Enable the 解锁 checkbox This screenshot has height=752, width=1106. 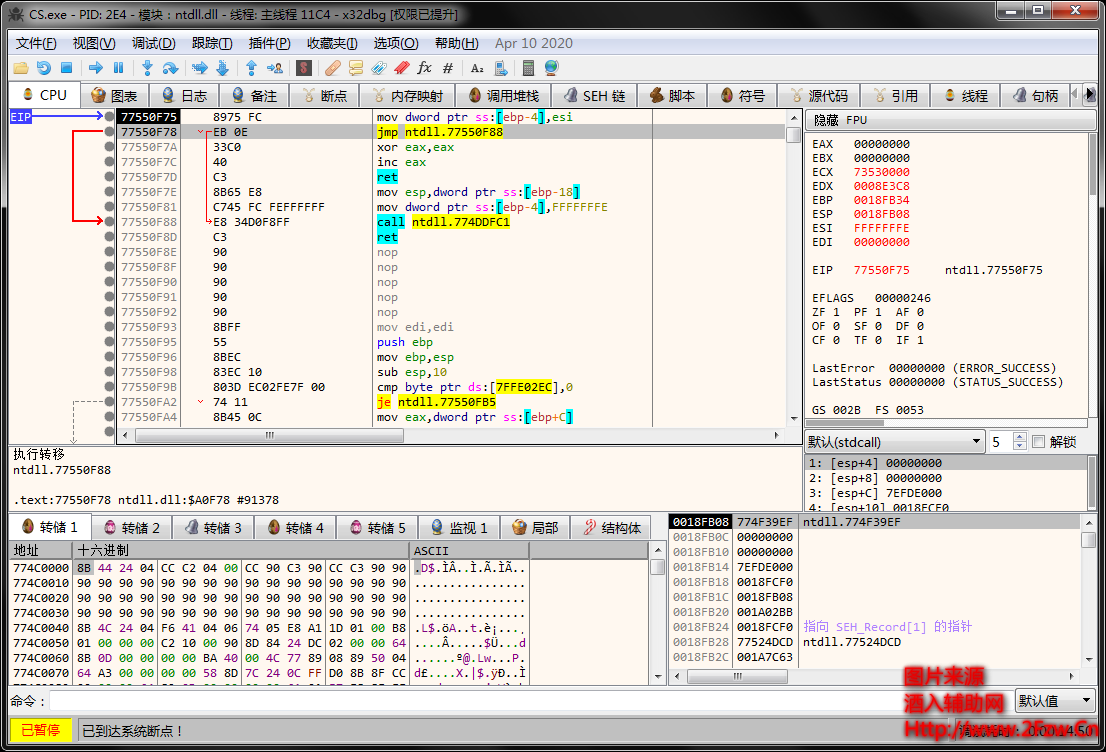1038,442
